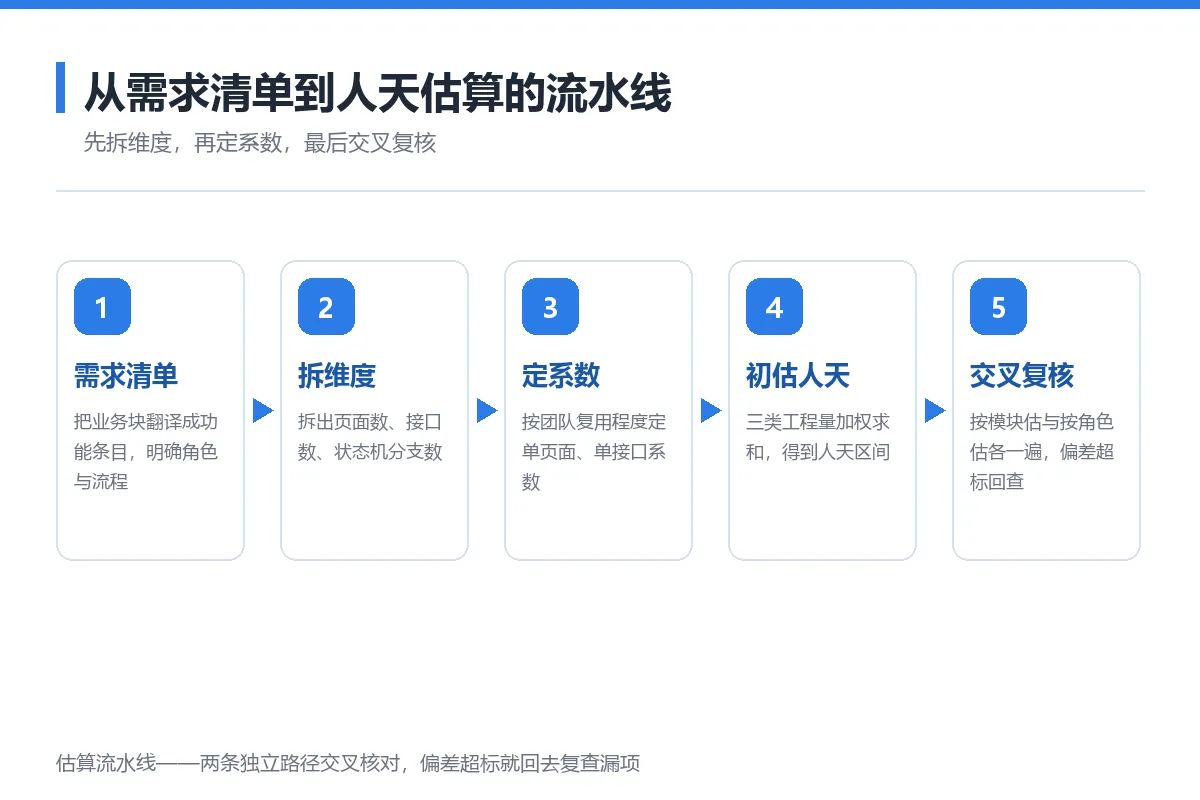Click the number 3 badge in 定系数 card

pyautogui.click(x=550, y=306)
